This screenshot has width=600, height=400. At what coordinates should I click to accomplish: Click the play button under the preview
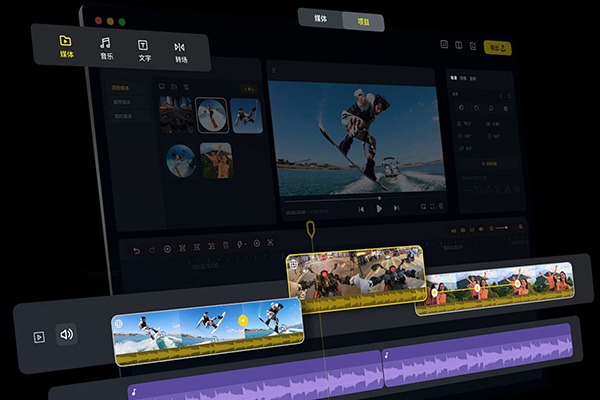click(379, 209)
